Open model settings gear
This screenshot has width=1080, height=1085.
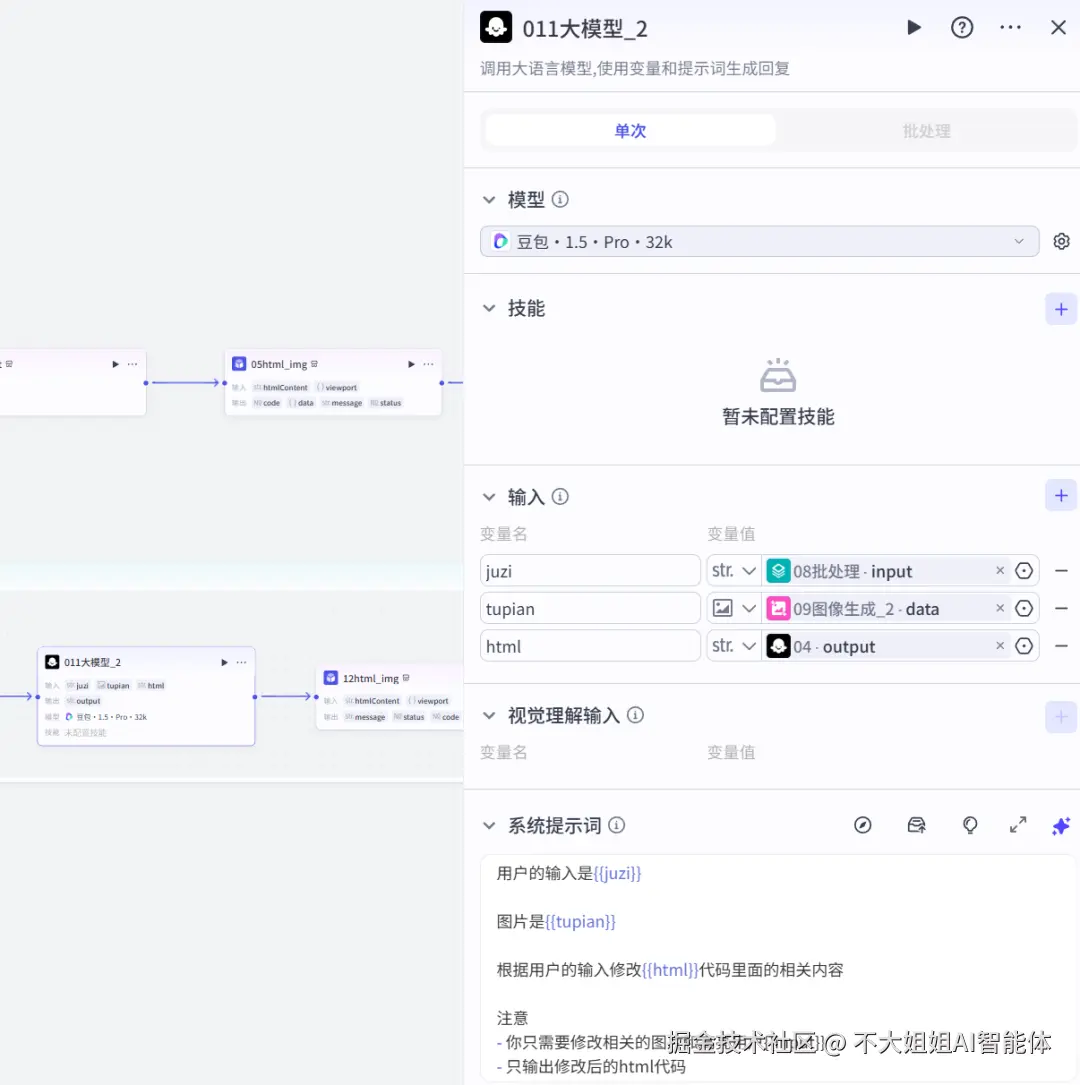point(1061,241)
